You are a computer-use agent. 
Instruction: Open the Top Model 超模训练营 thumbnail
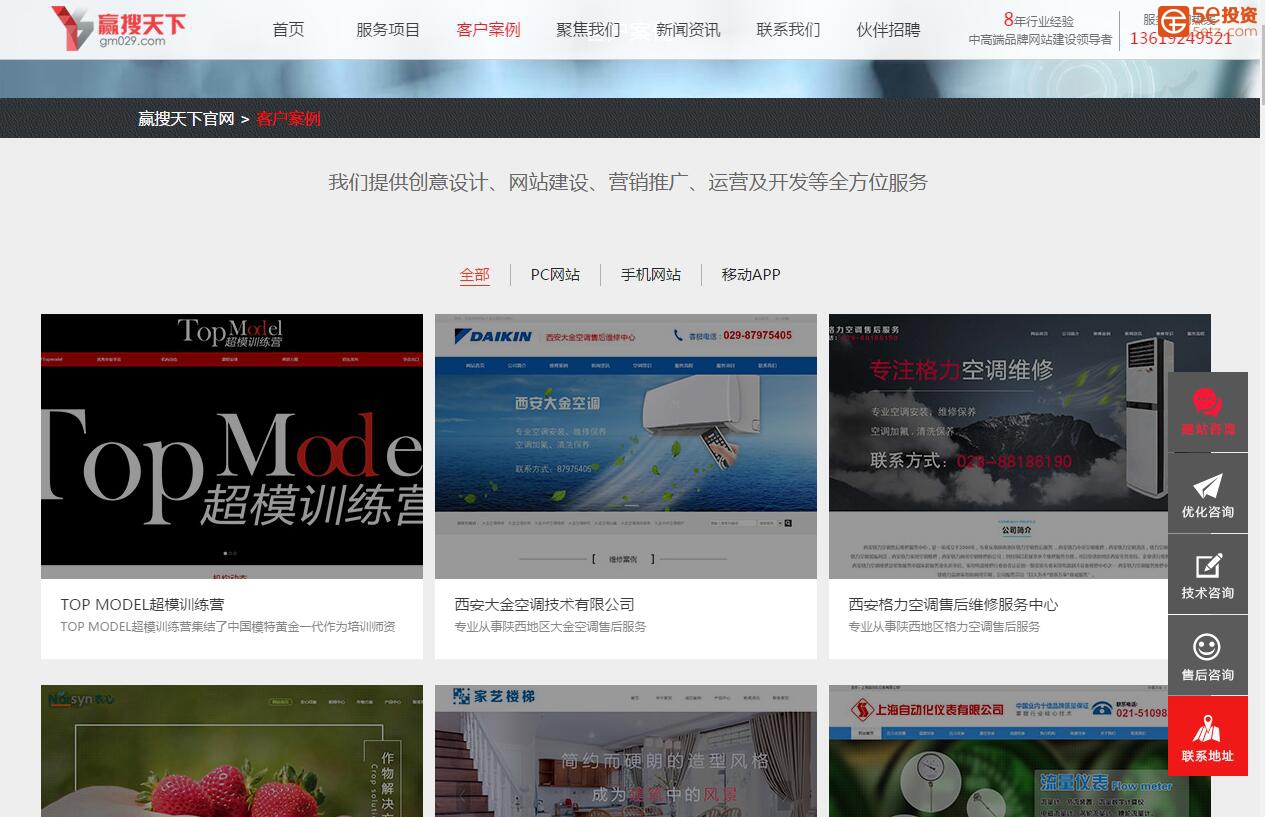point(232,446)
